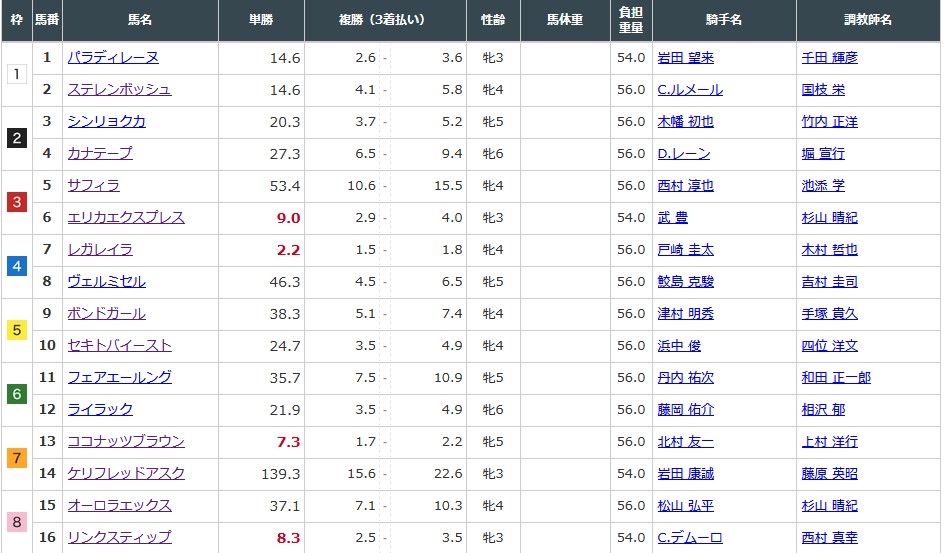Select horse ココナッツブラウン

pos(126,442)
